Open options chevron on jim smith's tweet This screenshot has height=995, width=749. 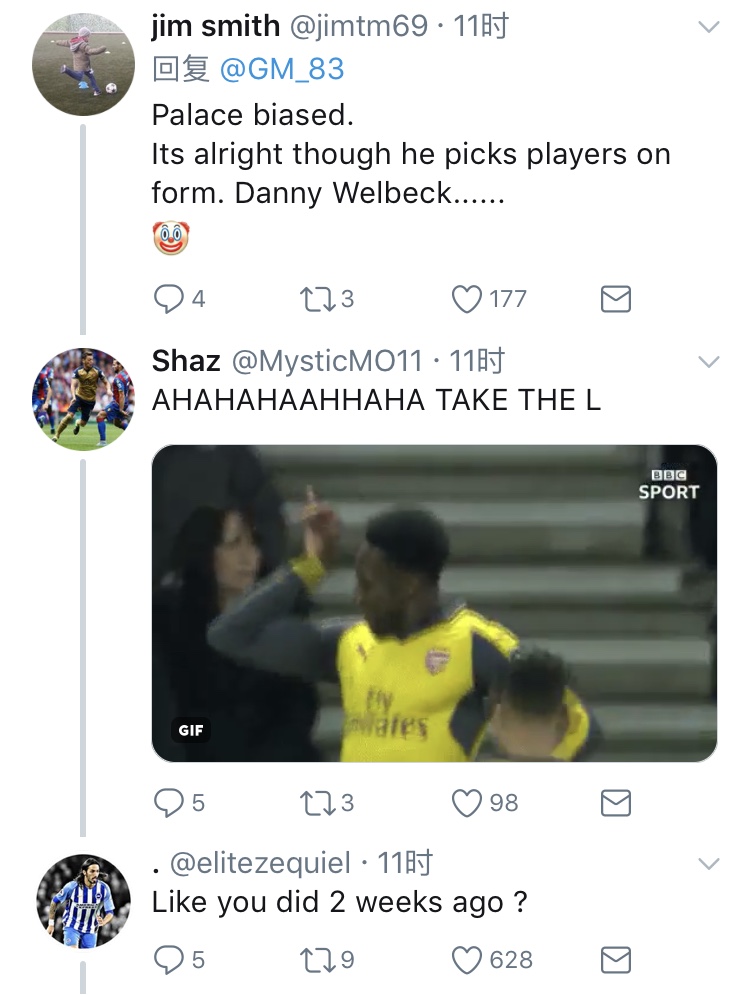[x=708, y=28]
